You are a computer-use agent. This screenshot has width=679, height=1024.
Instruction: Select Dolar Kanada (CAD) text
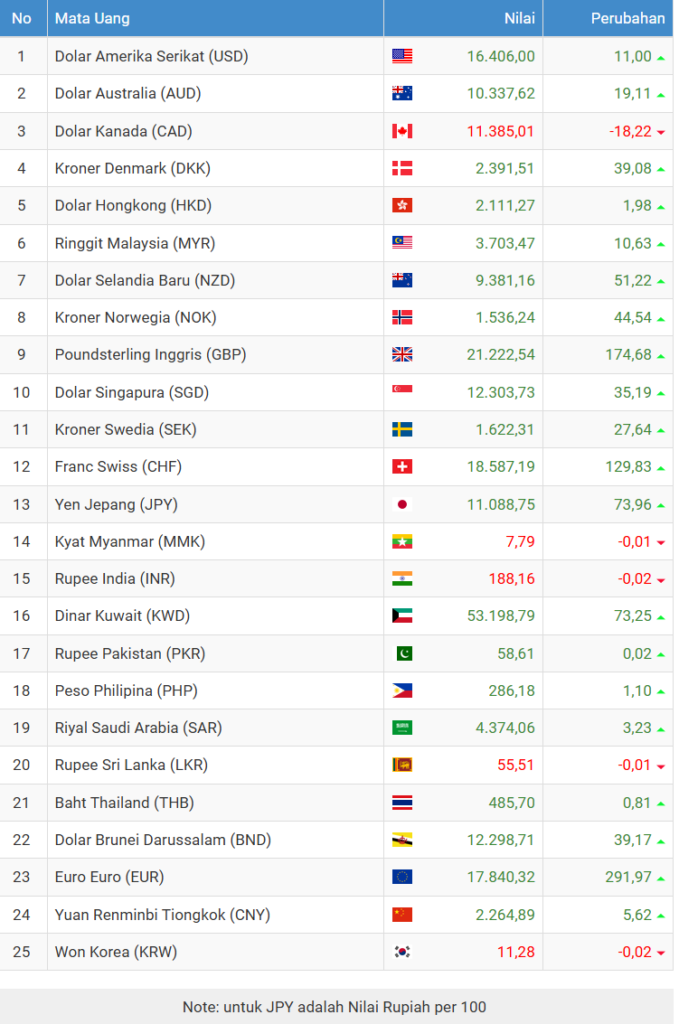123,131
